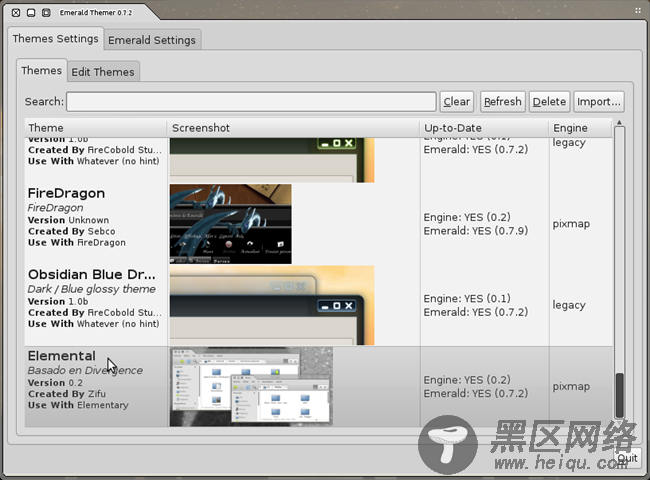This screenshot has width=650, height=480.
Task: Click 'legacy' engine cell of Obsidian Blue row
Action: pyautogui.click(x=569, y=305)
